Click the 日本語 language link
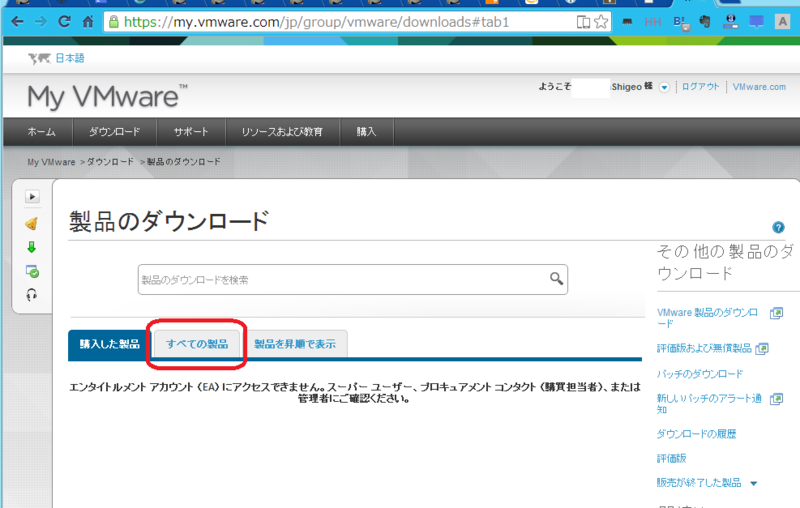 coord(70,58)
